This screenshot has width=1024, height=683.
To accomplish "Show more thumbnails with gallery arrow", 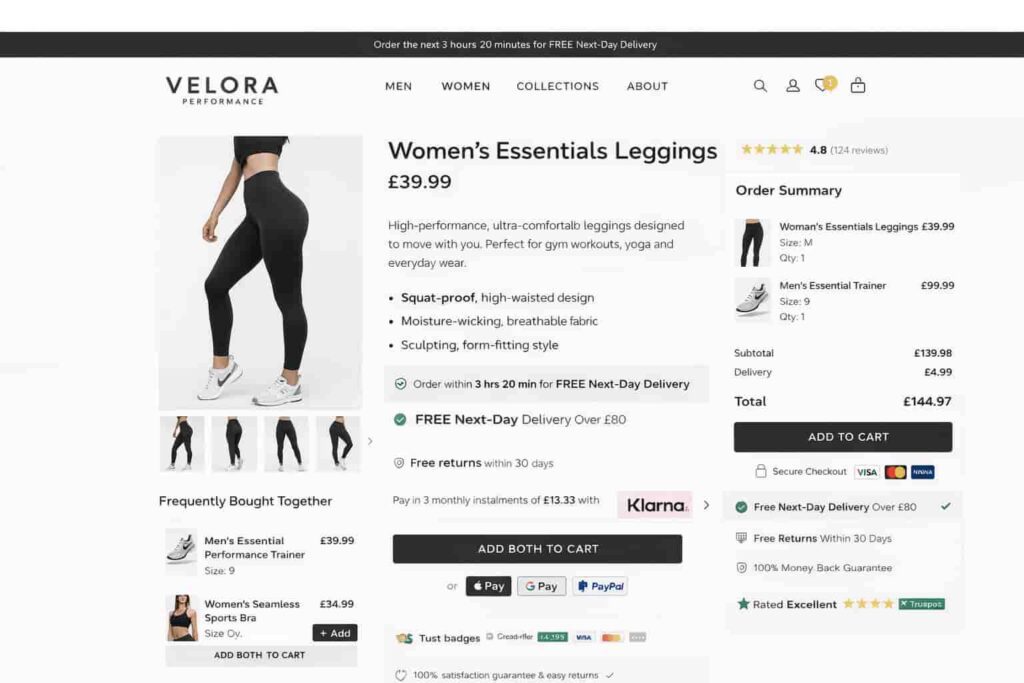I will (x=370, y=441).
